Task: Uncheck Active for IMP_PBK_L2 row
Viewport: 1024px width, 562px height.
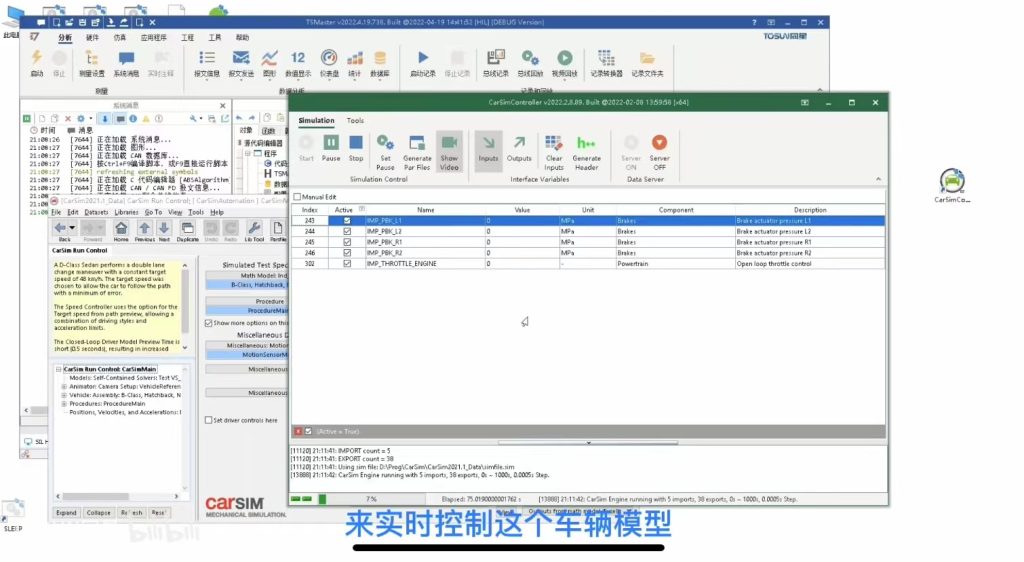Action: [347, 231]
